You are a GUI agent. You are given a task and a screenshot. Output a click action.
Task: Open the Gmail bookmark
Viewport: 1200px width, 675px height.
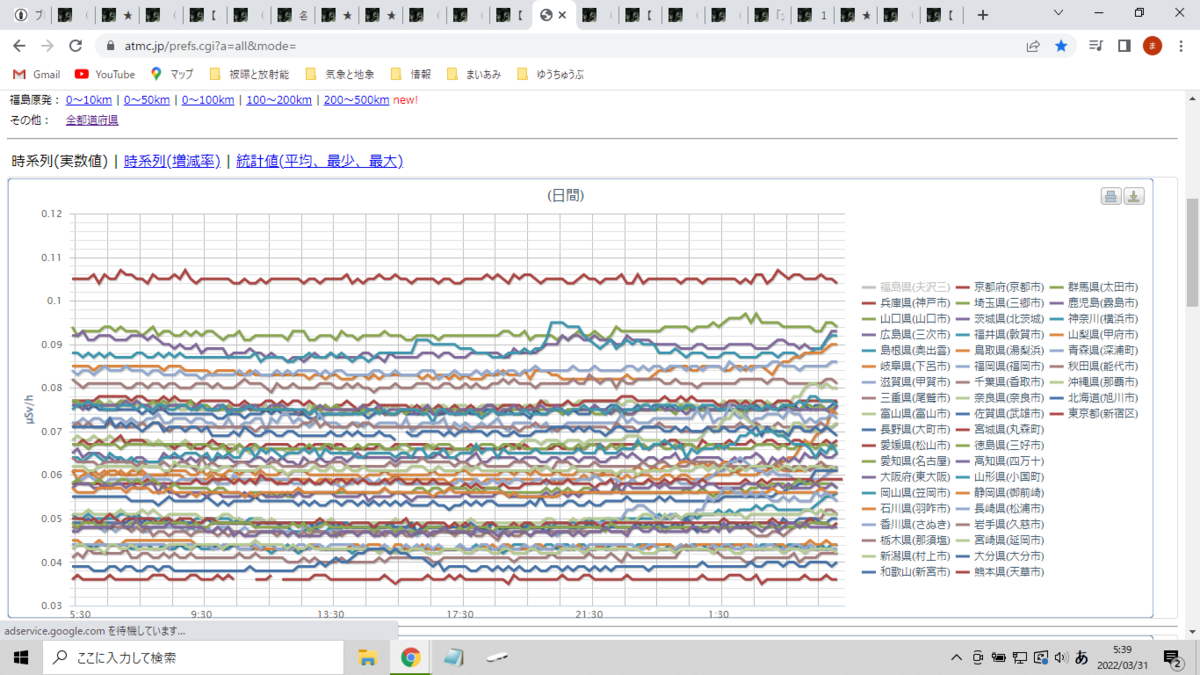tap(36, 74)
